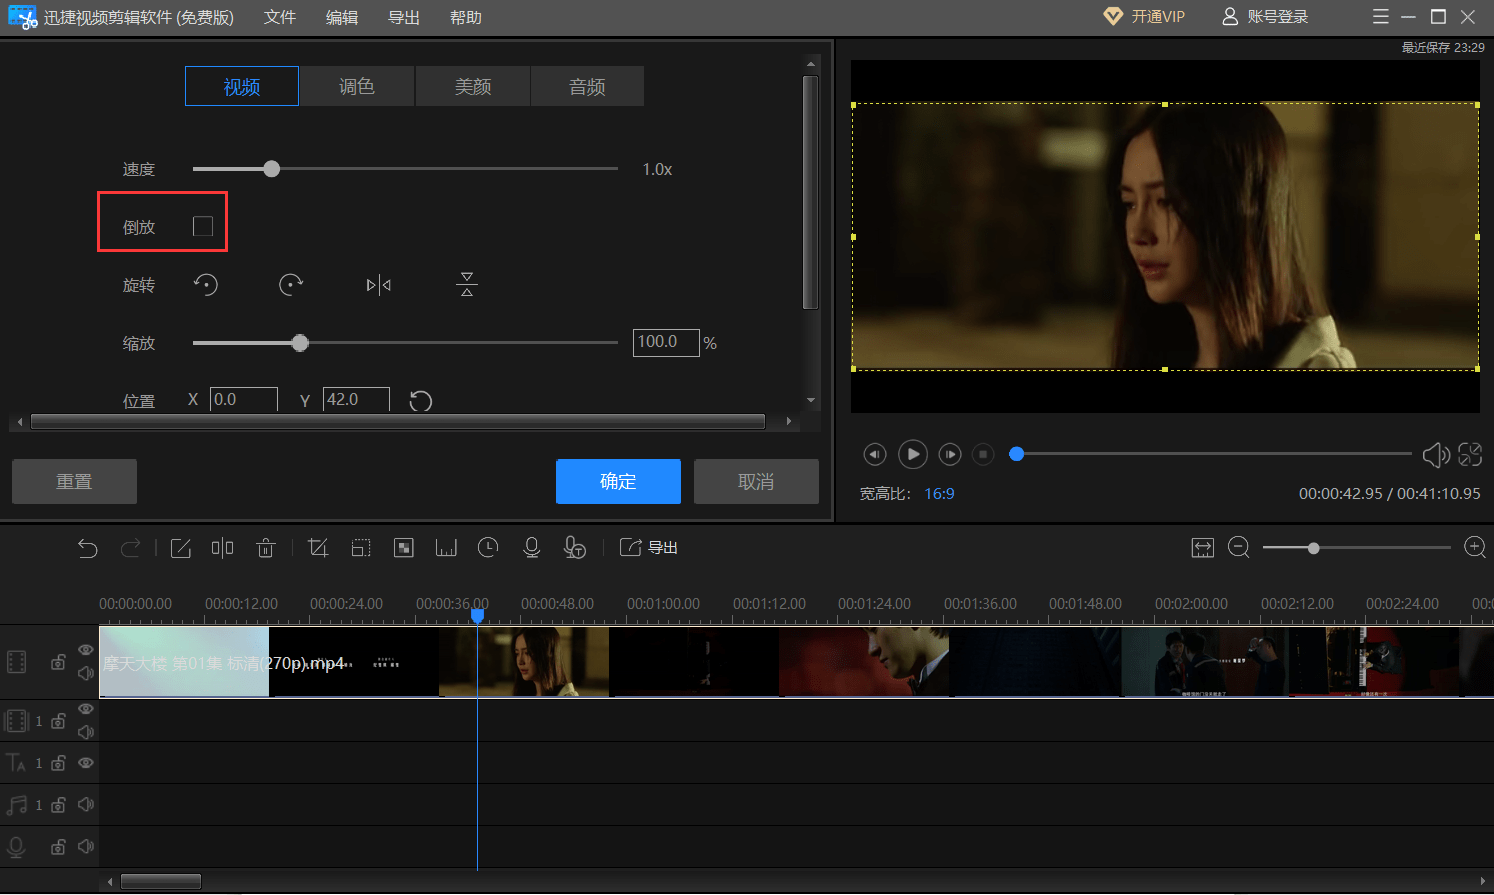Switch to the 调色 tab

[357, 87]
